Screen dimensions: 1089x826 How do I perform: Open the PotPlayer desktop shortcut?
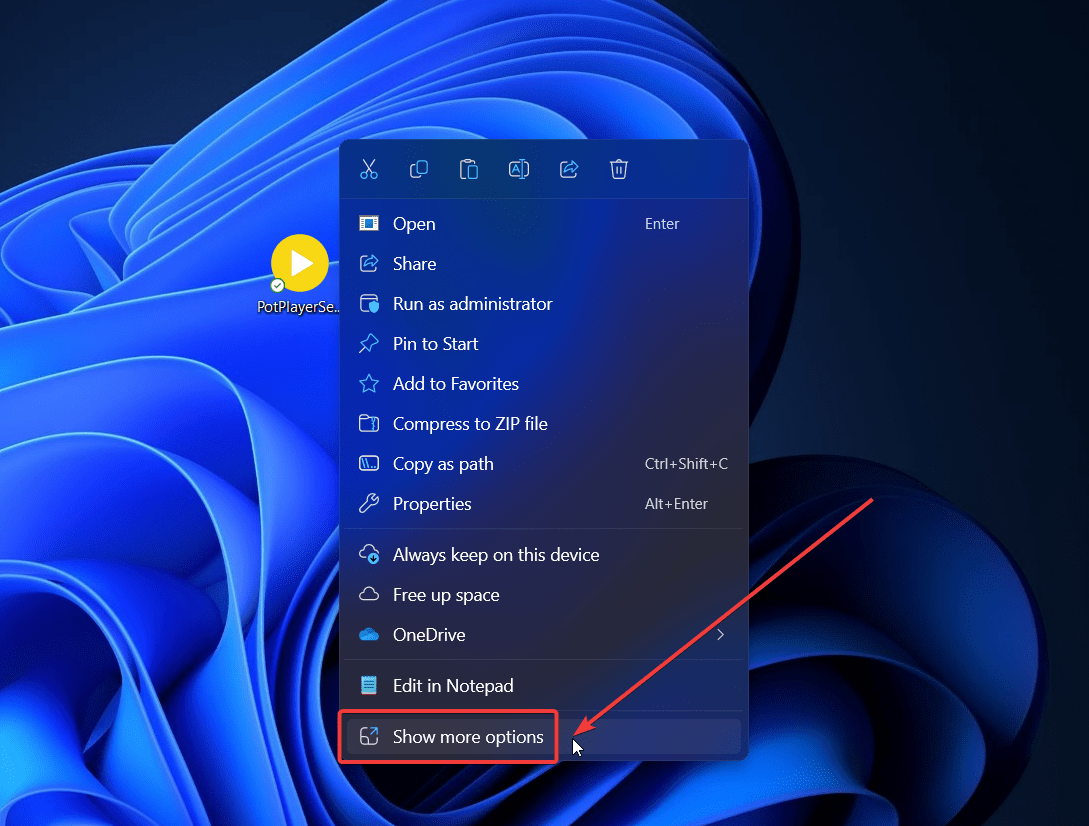tap(299, 263)
